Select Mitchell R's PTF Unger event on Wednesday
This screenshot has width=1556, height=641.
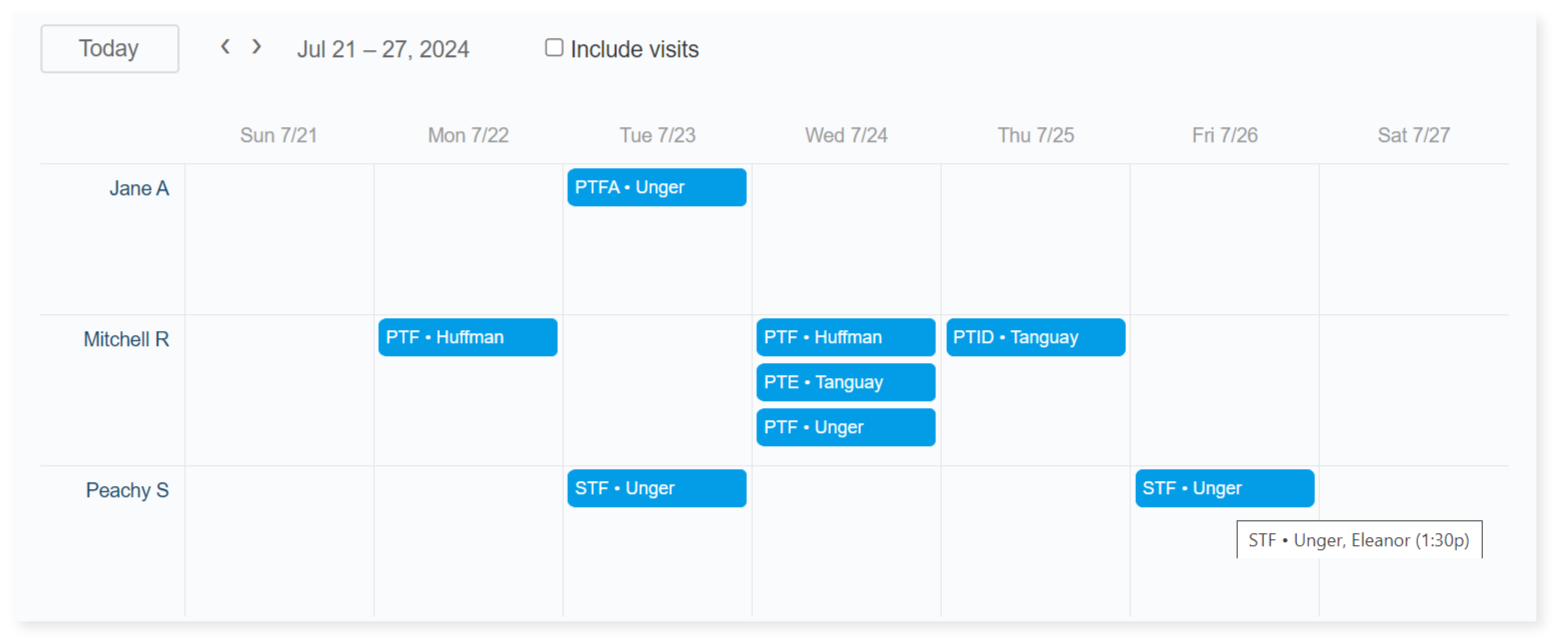pyautogui.click(x=845, y=427)
